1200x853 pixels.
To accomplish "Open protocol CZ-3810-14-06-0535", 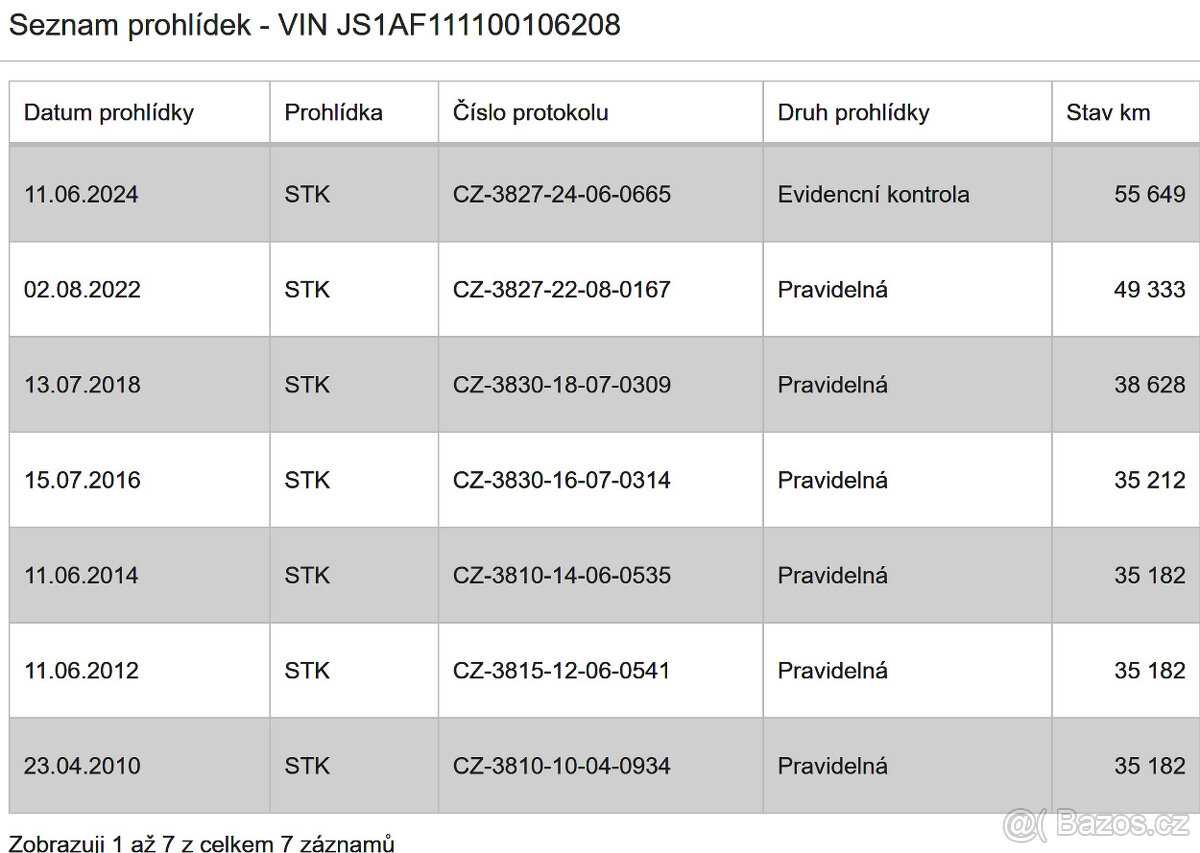I will pos(561,576).
